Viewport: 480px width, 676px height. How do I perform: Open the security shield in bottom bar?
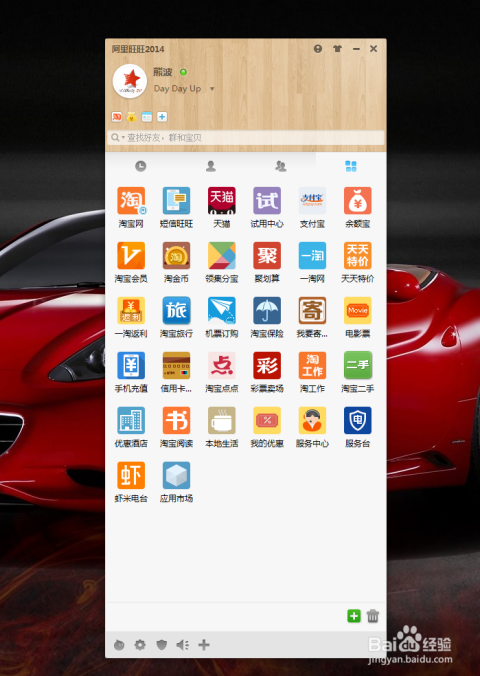point(161,645)
